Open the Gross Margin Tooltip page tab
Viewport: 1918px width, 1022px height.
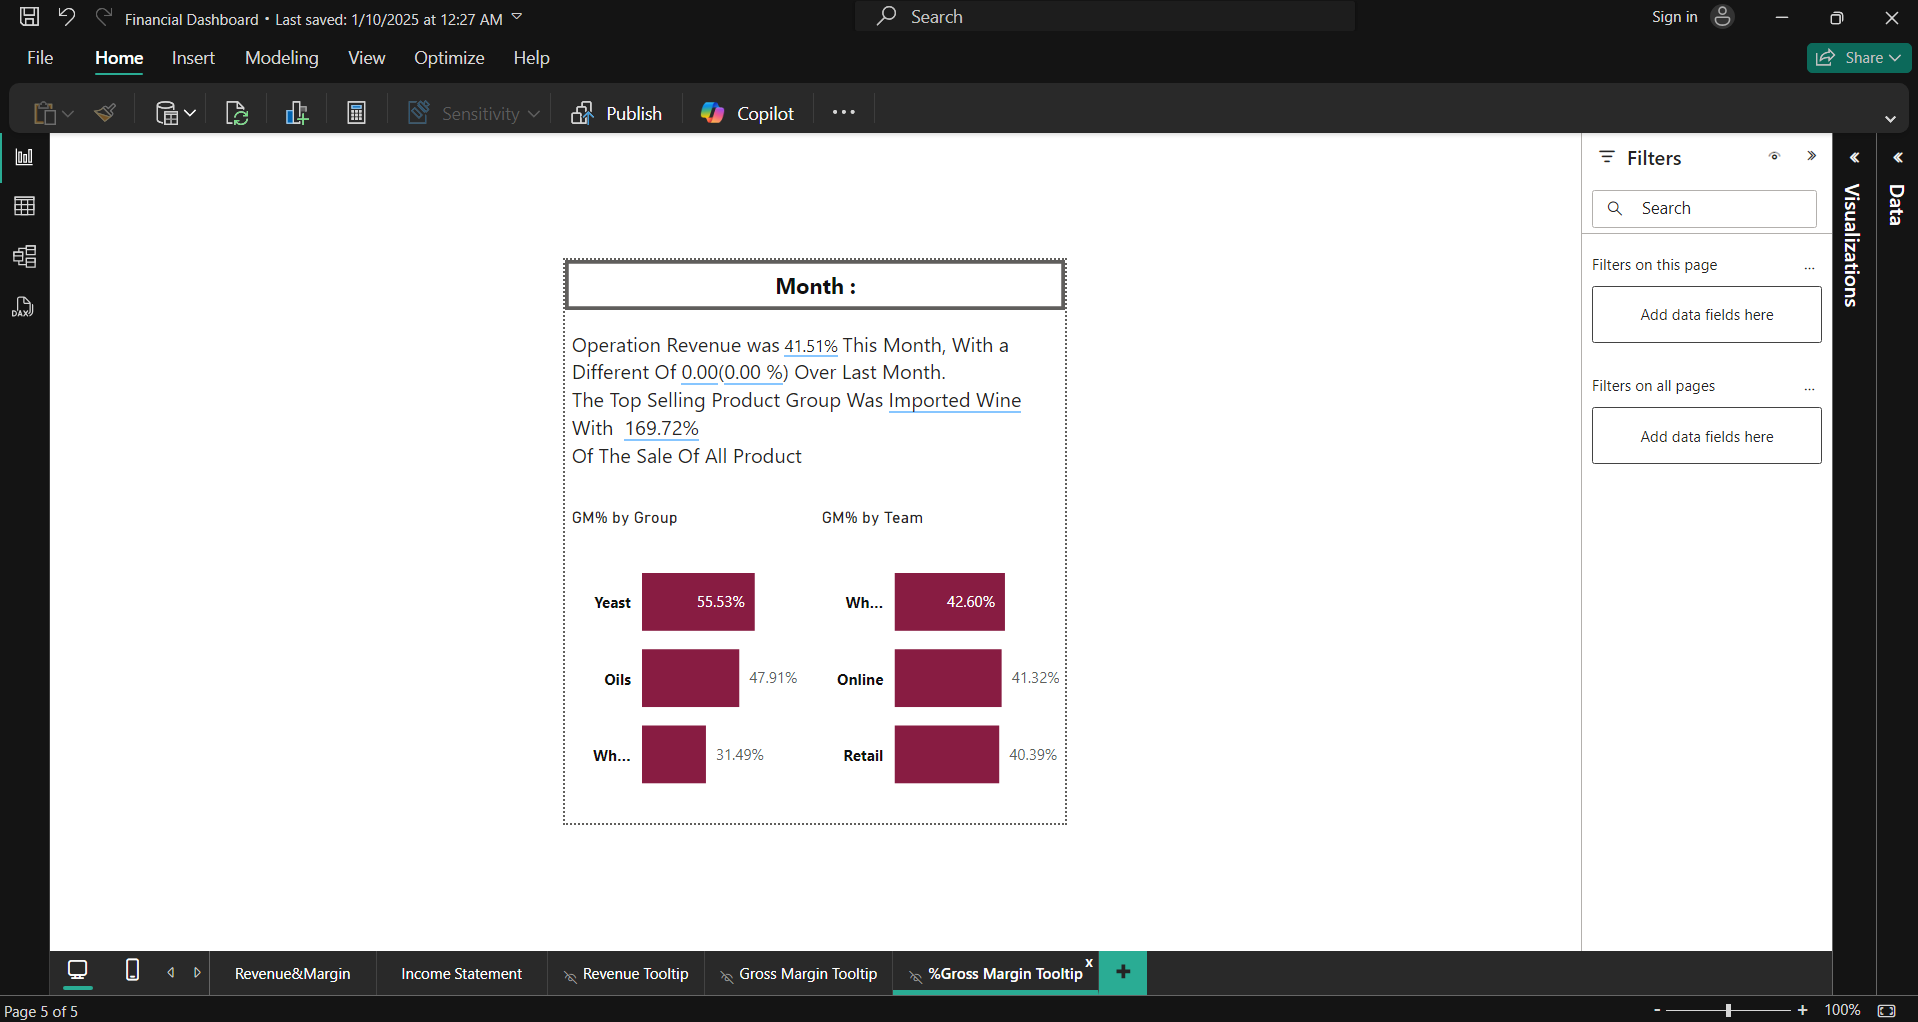(x=799, y=974)
